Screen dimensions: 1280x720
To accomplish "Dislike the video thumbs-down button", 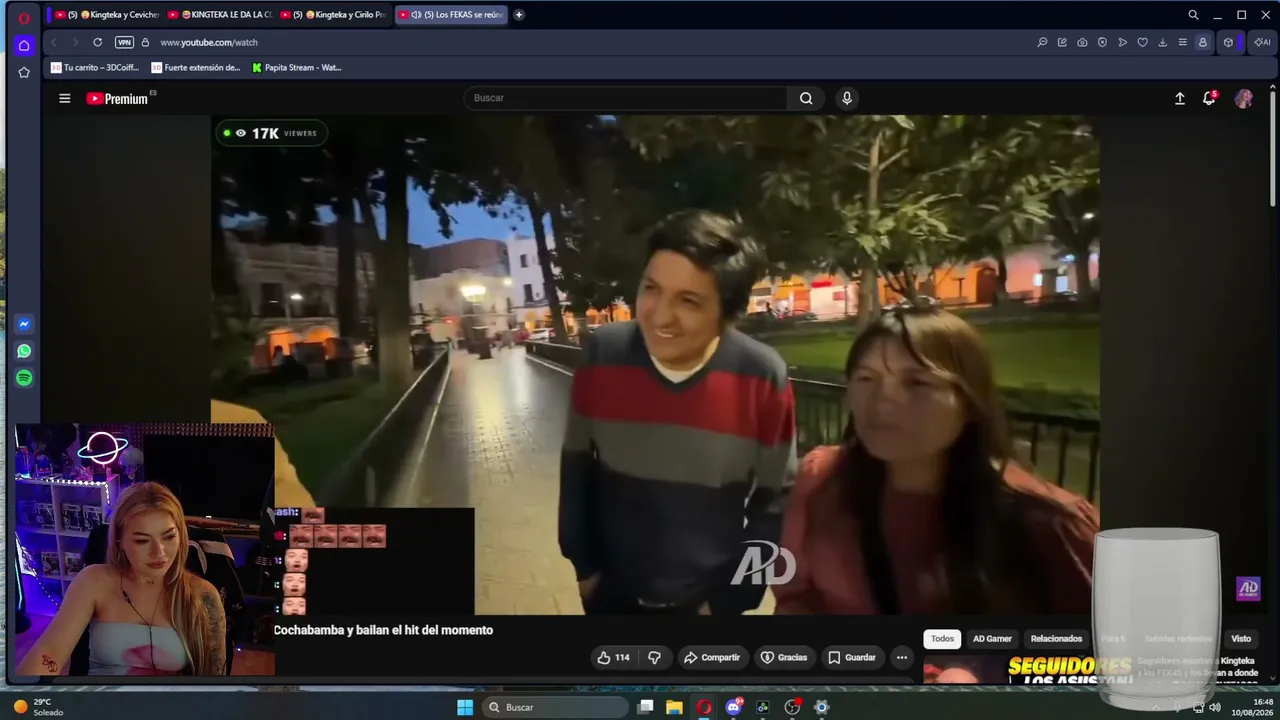I will [x=655, y=657].
